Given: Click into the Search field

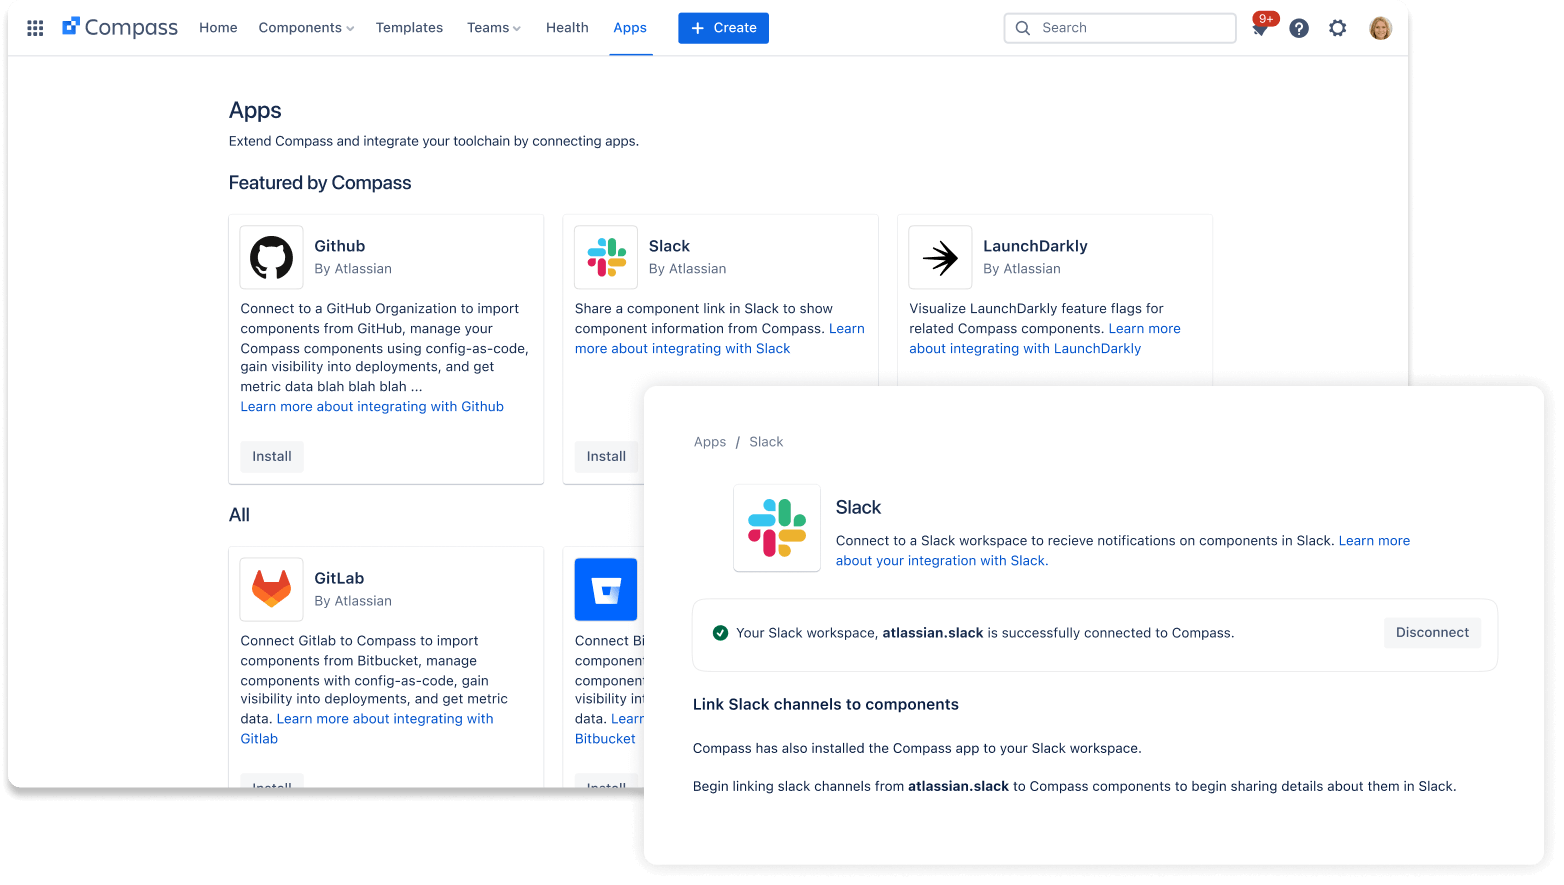Looking at the screenshot, I should 1120,28.
